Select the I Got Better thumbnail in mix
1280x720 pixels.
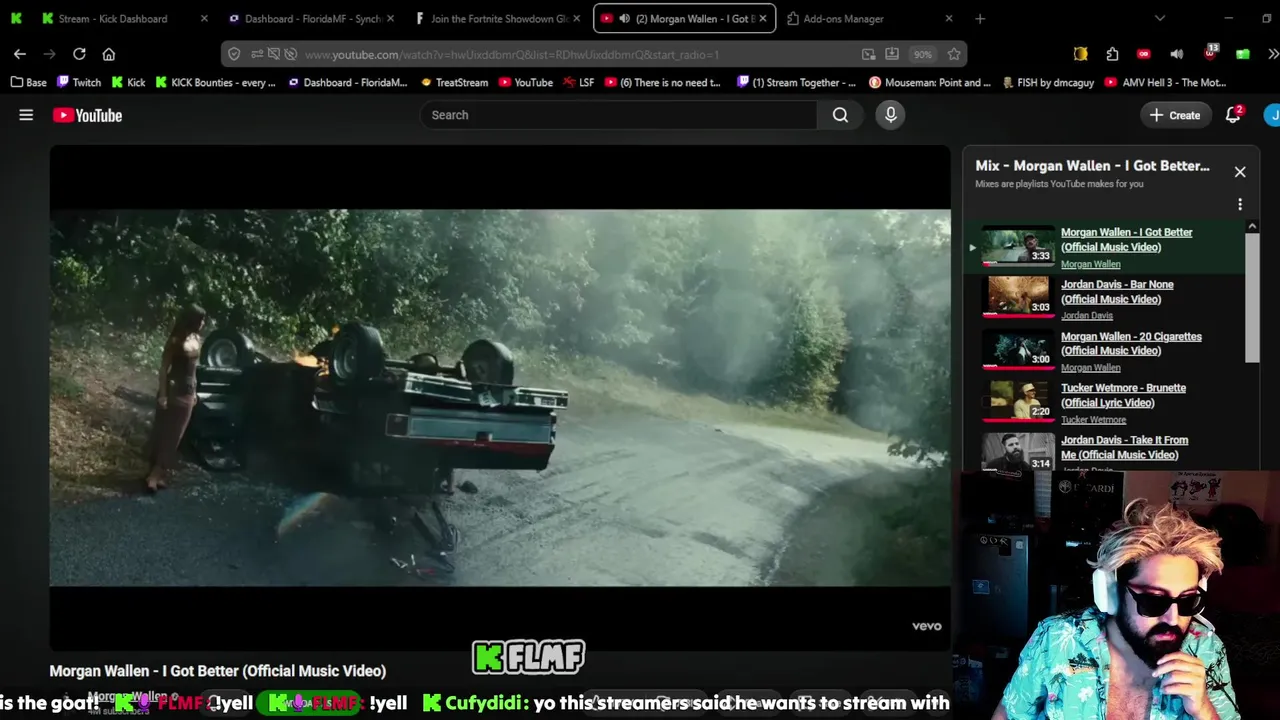click(x=1018, y=246)
